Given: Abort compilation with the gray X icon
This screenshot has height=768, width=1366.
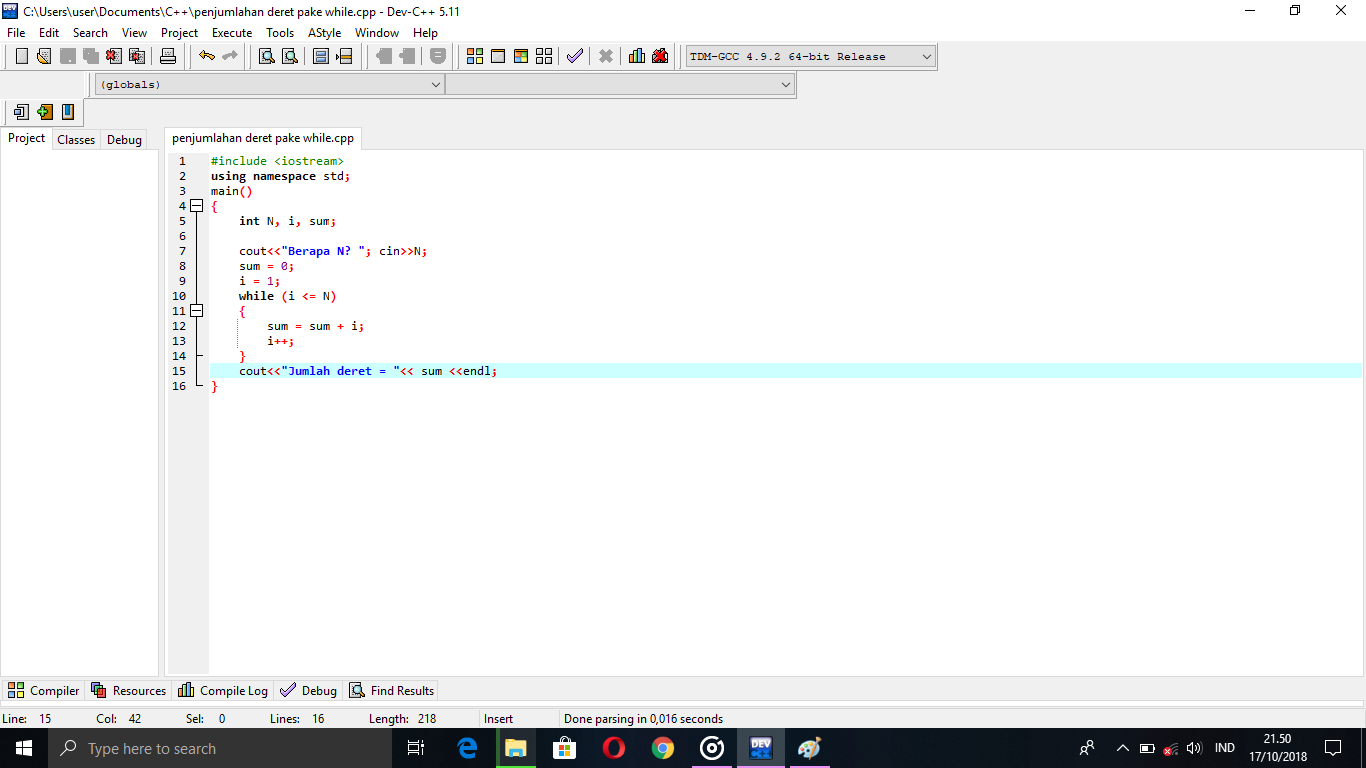Looking at the screenshot, I should (x=605, y=56).
